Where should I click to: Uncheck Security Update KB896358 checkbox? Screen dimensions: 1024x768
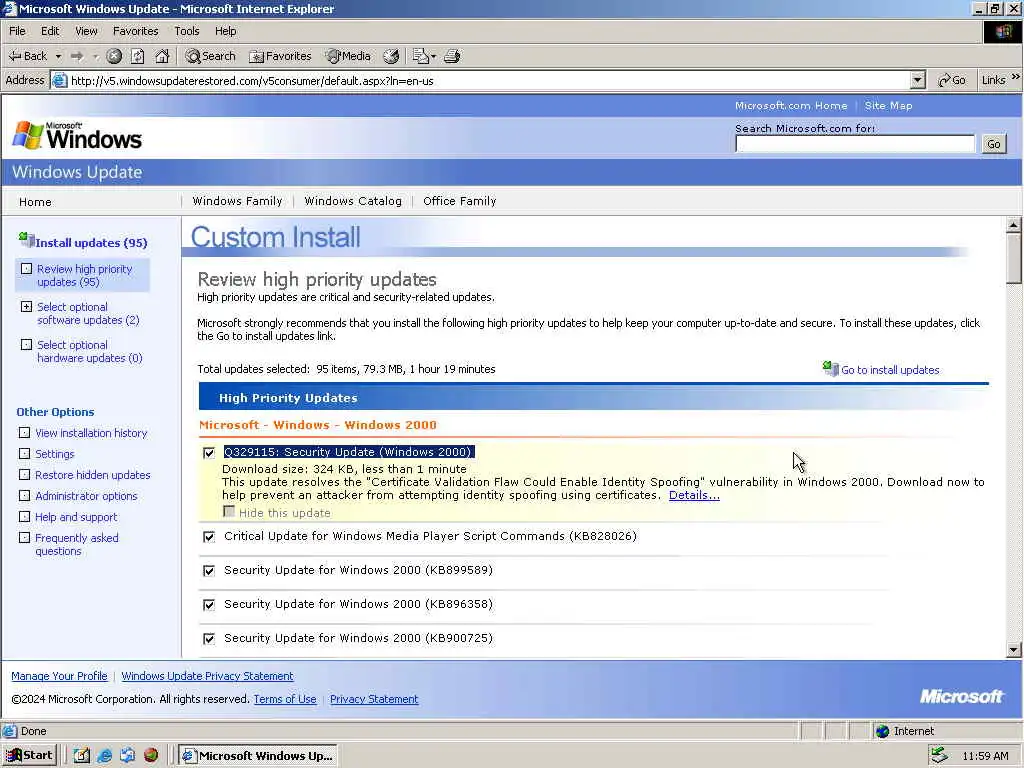click(209, 605)
